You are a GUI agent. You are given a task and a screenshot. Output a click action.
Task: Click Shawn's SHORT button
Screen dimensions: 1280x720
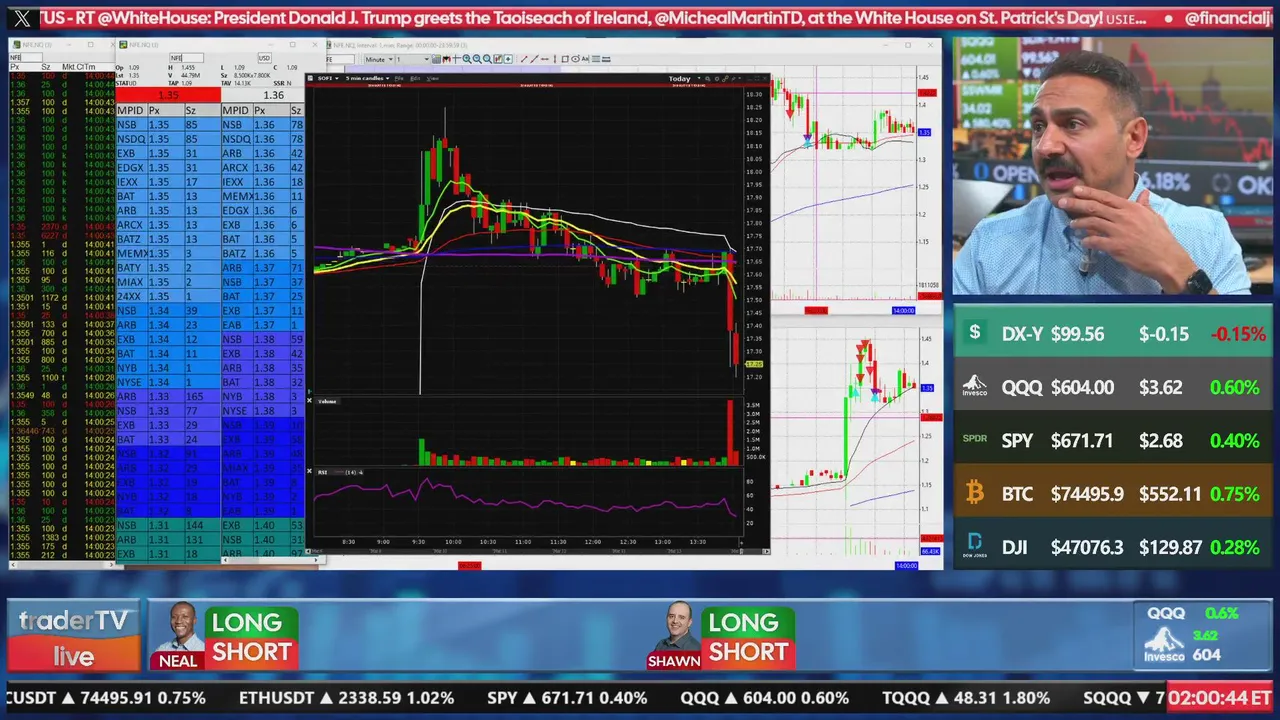pyautogui.click(x=748, y=652)
